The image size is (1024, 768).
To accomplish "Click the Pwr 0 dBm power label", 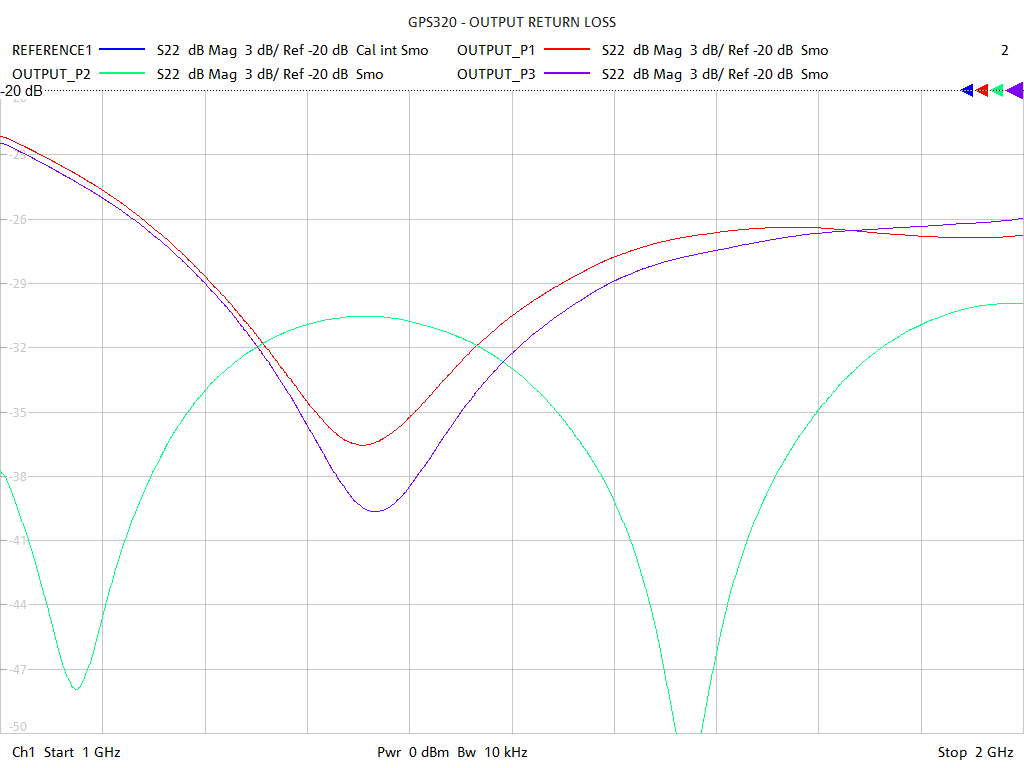I will (x=413, y=752).
